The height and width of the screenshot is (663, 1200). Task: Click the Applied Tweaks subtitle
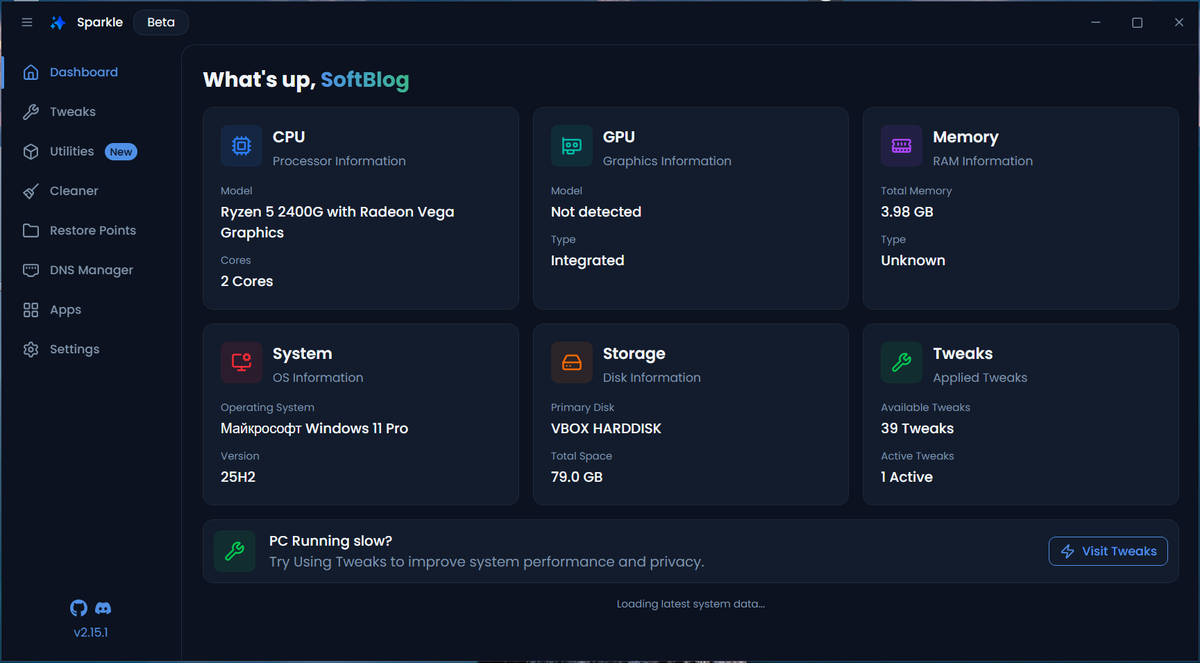click(x=980, y=378)
